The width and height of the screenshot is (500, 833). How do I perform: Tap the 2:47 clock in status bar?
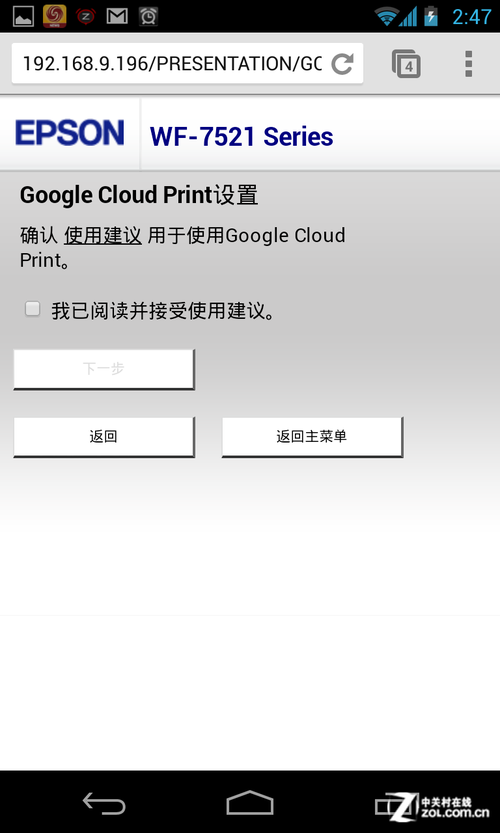tap(472, 16)
